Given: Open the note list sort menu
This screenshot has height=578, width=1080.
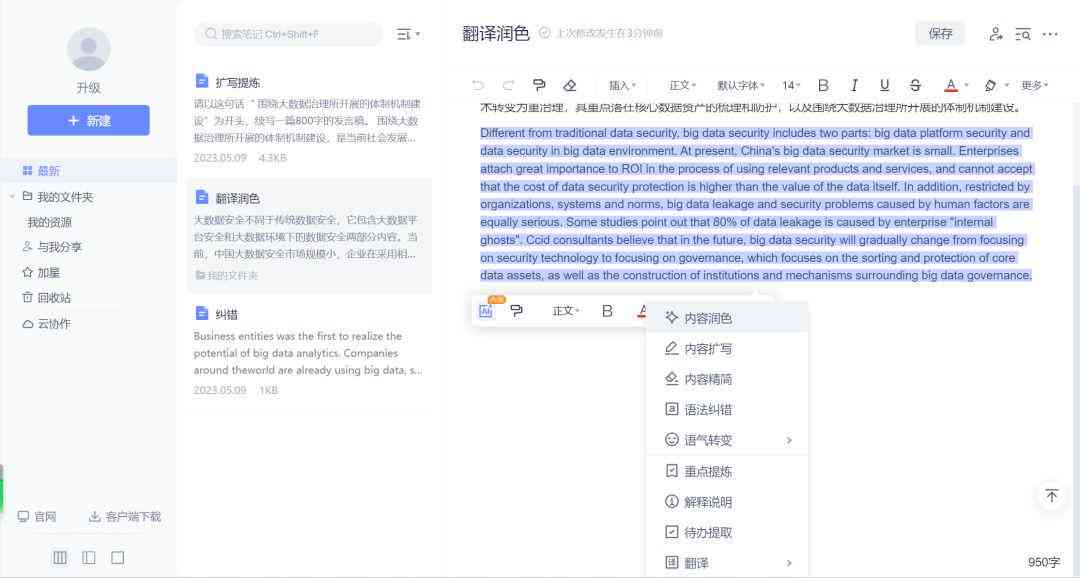Looking at the screenshot, I should (408, 34).
